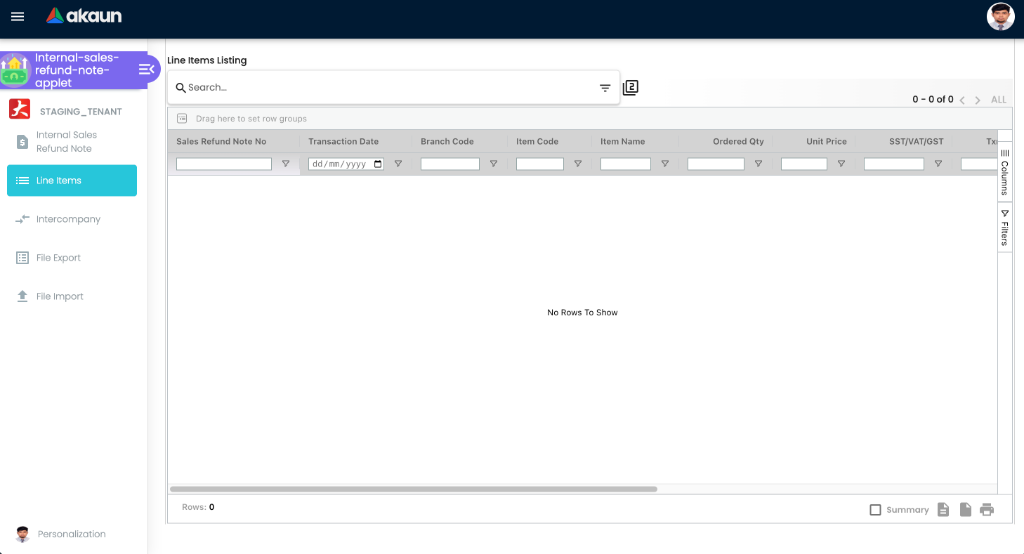Export grid with second file icon
This screenshot has height=554, width=1024.
point(965,510)
